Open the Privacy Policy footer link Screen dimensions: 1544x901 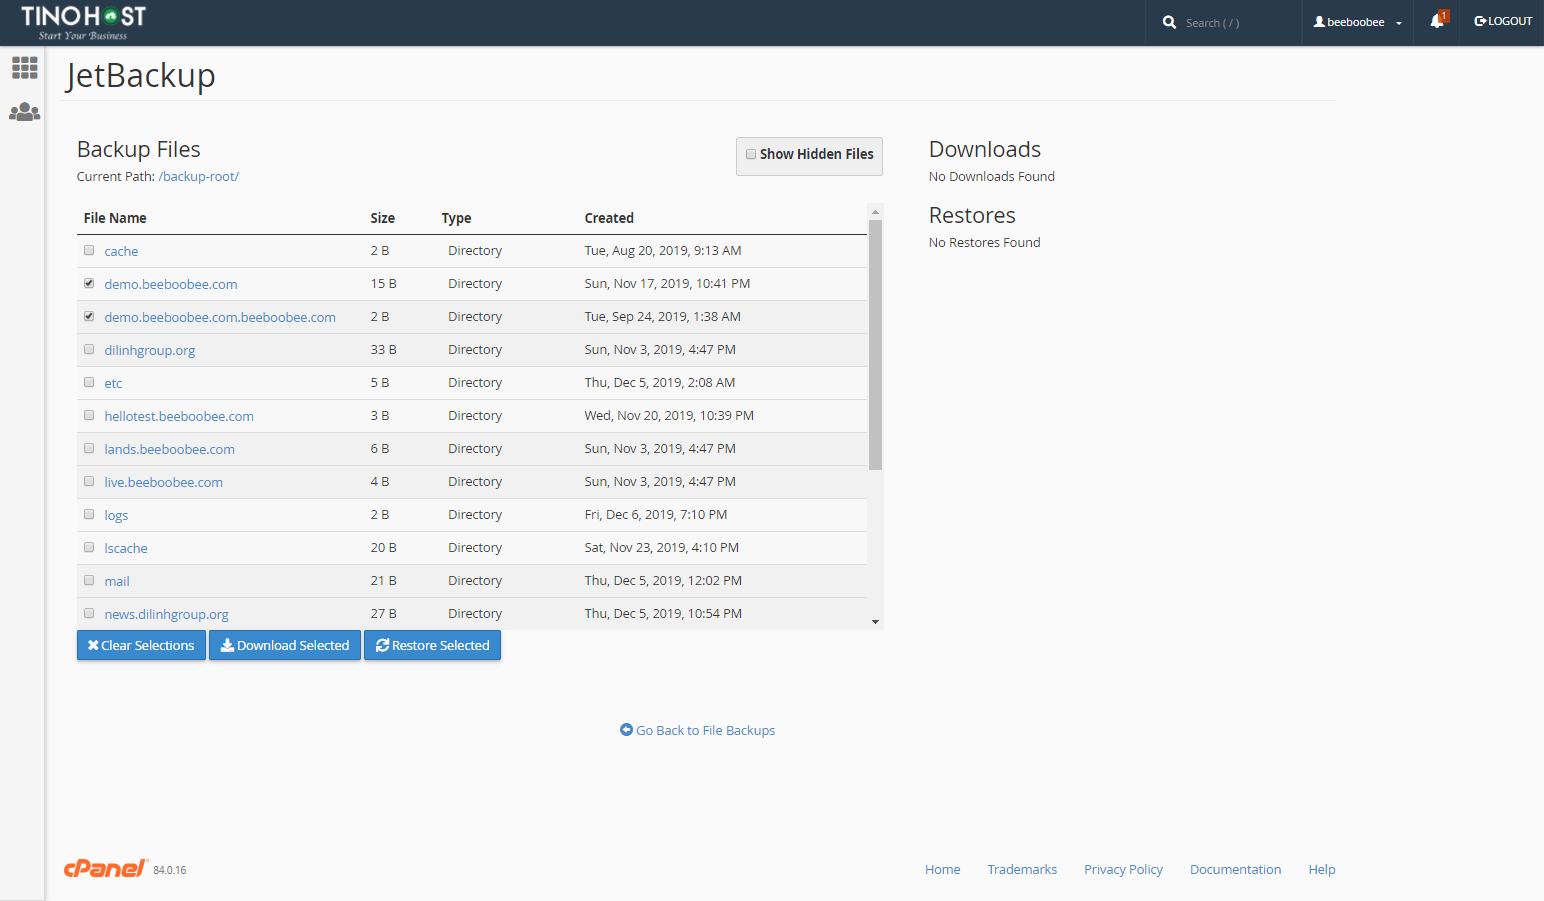coord(1123,869)
